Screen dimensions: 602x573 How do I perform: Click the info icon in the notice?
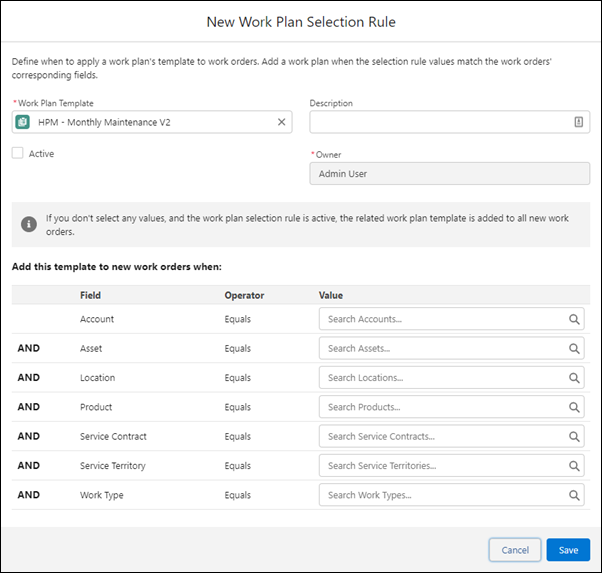click(x=29, y=224)
